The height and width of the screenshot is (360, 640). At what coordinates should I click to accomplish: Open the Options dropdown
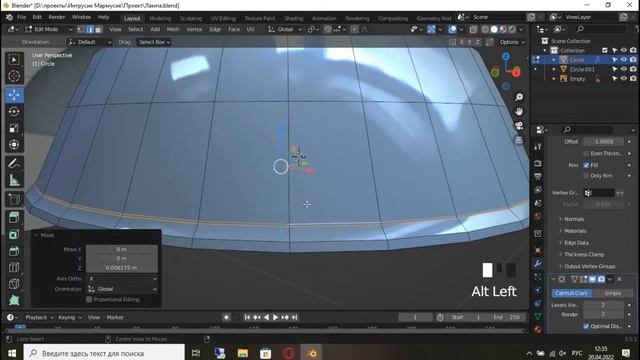pyautogui.click(x=512, y=42)
